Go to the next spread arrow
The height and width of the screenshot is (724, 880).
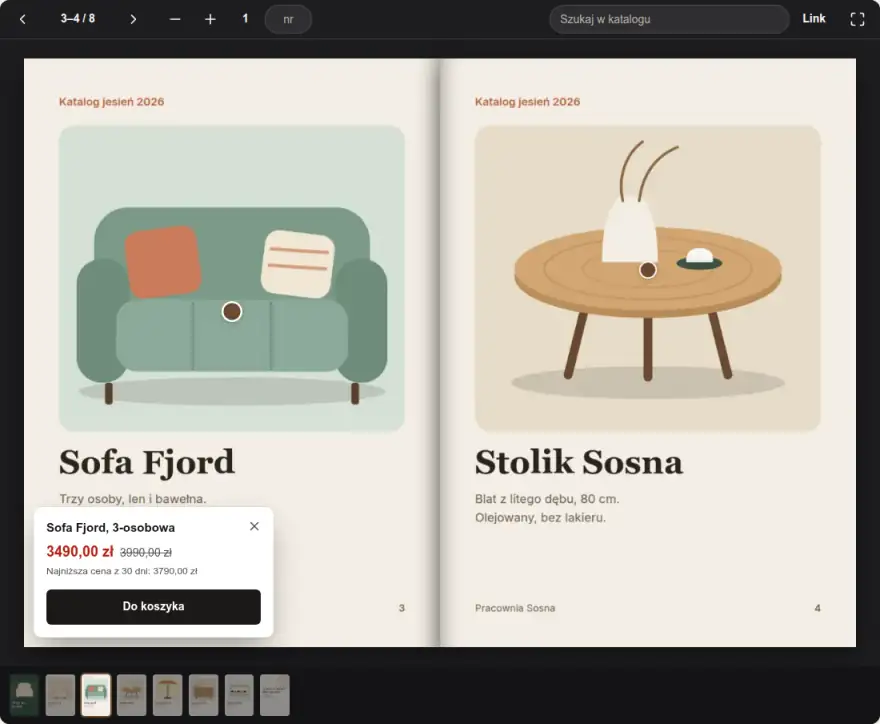tap(133, 19)
